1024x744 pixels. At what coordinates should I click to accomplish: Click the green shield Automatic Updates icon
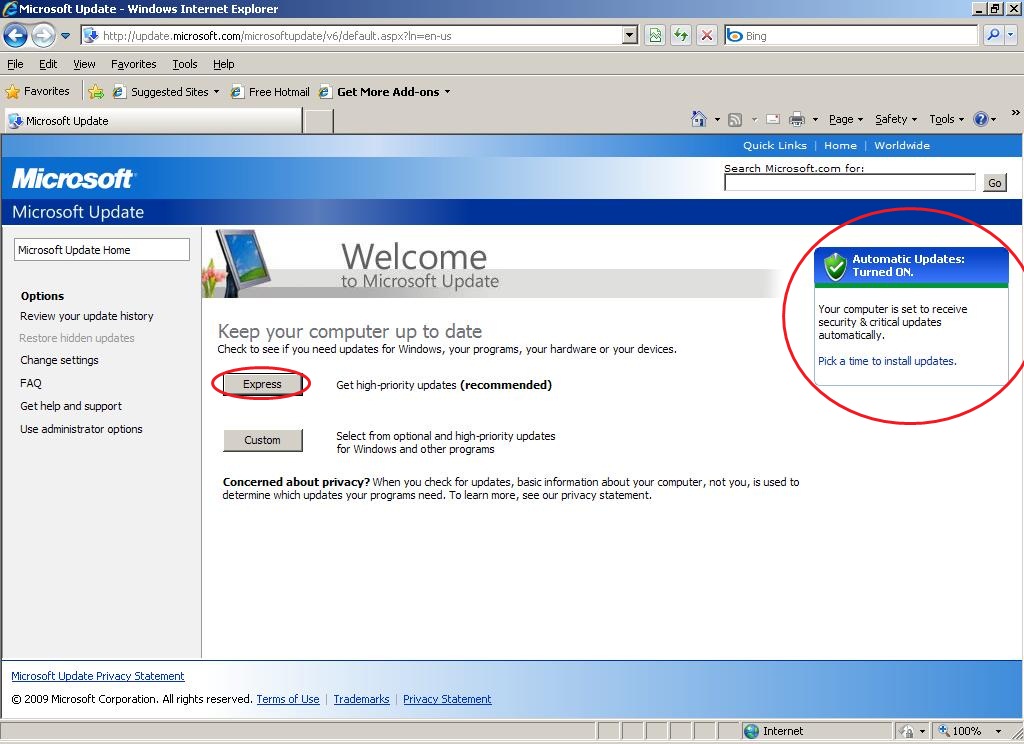(835, 267)
